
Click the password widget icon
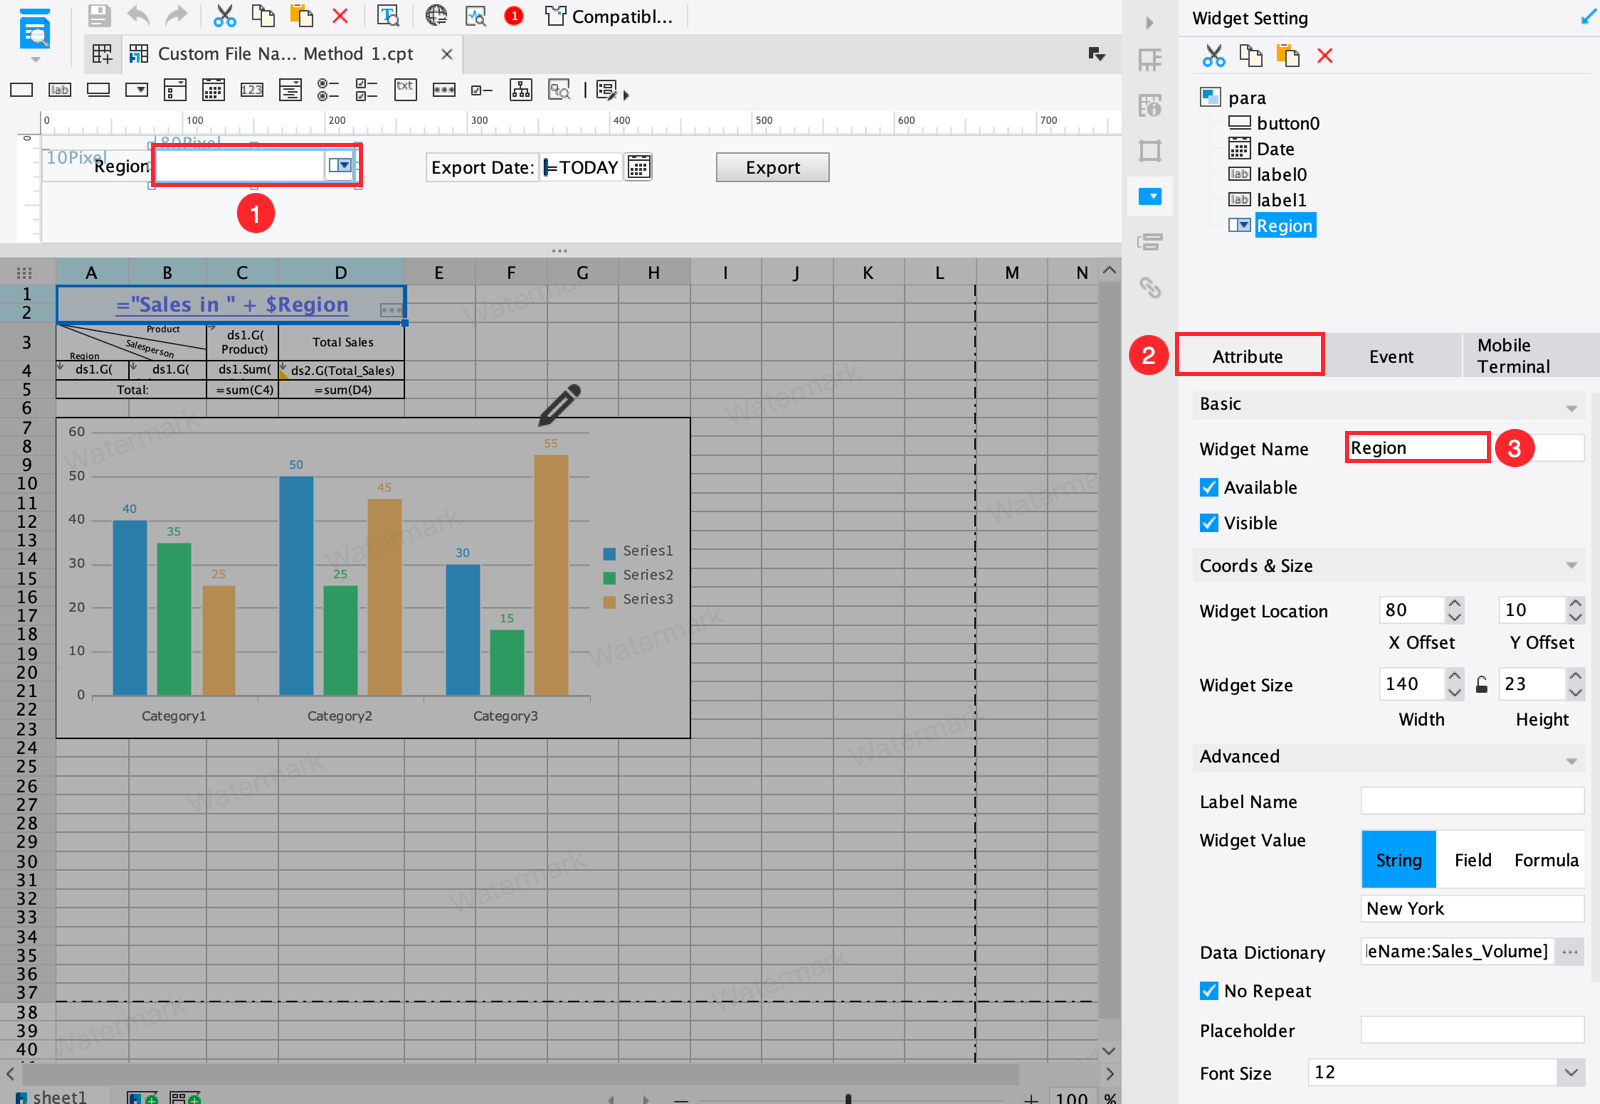click(x=444, y=91)
